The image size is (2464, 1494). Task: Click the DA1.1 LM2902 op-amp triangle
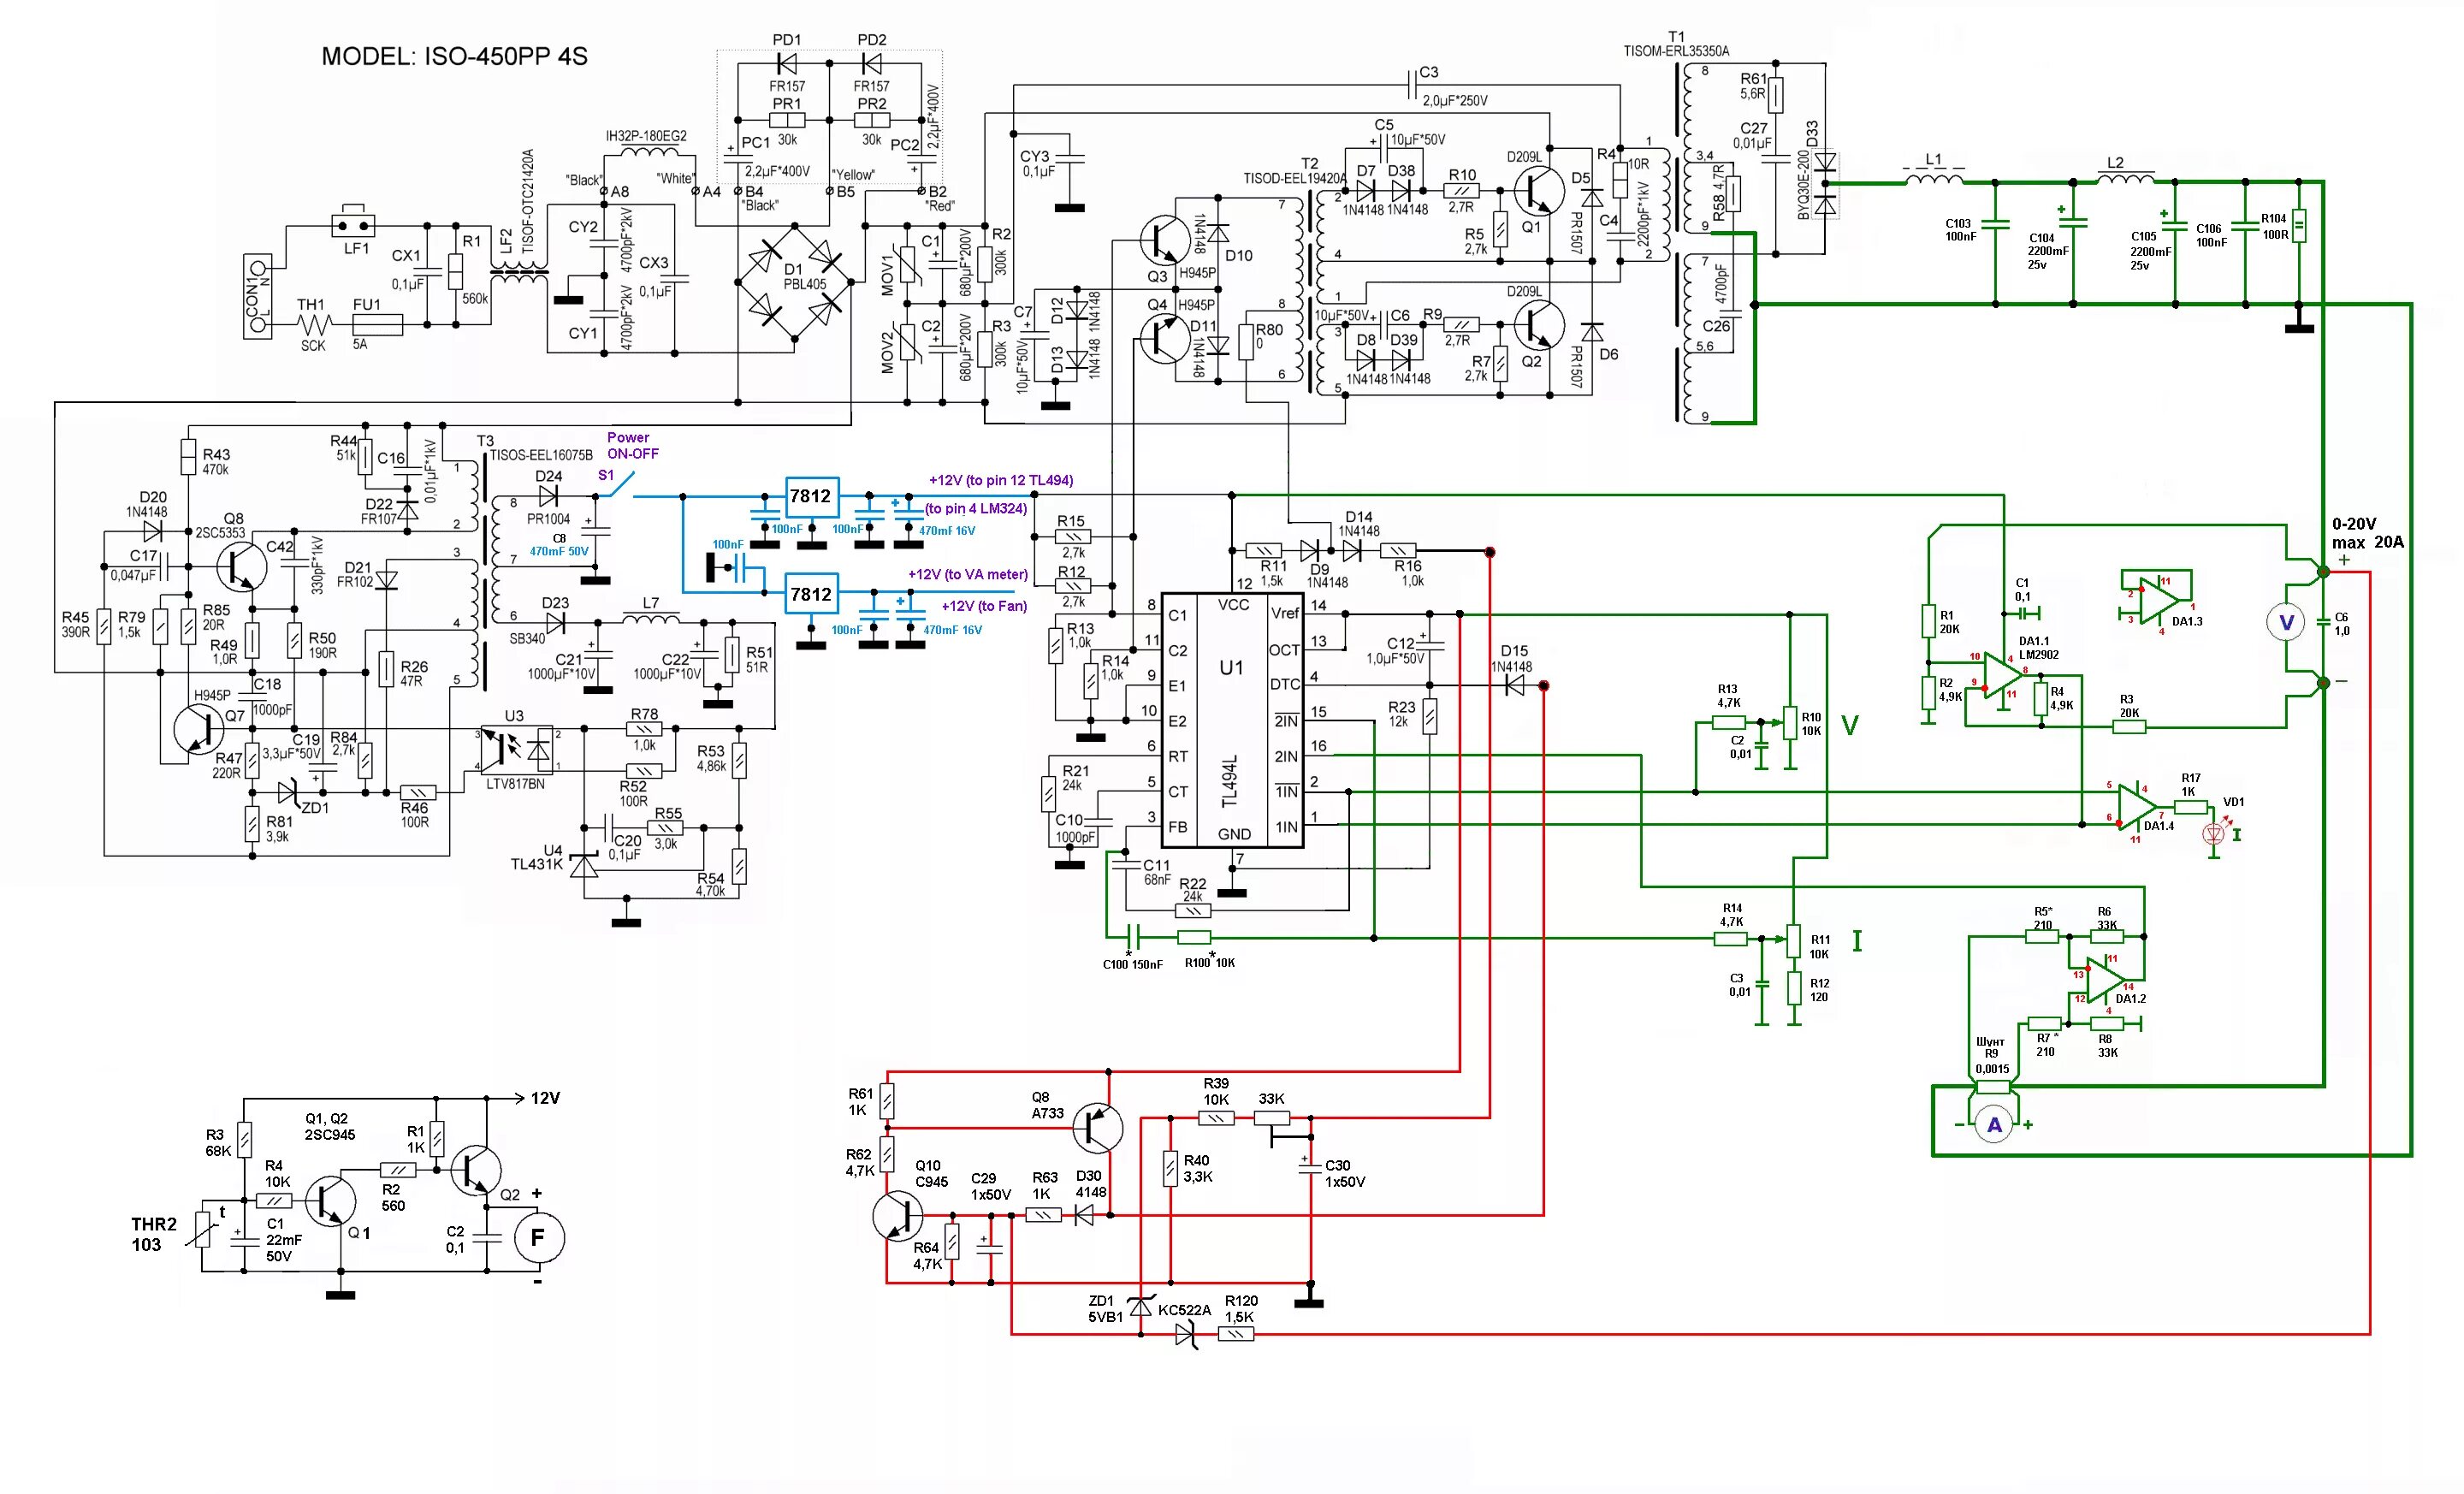point(2003,675)
